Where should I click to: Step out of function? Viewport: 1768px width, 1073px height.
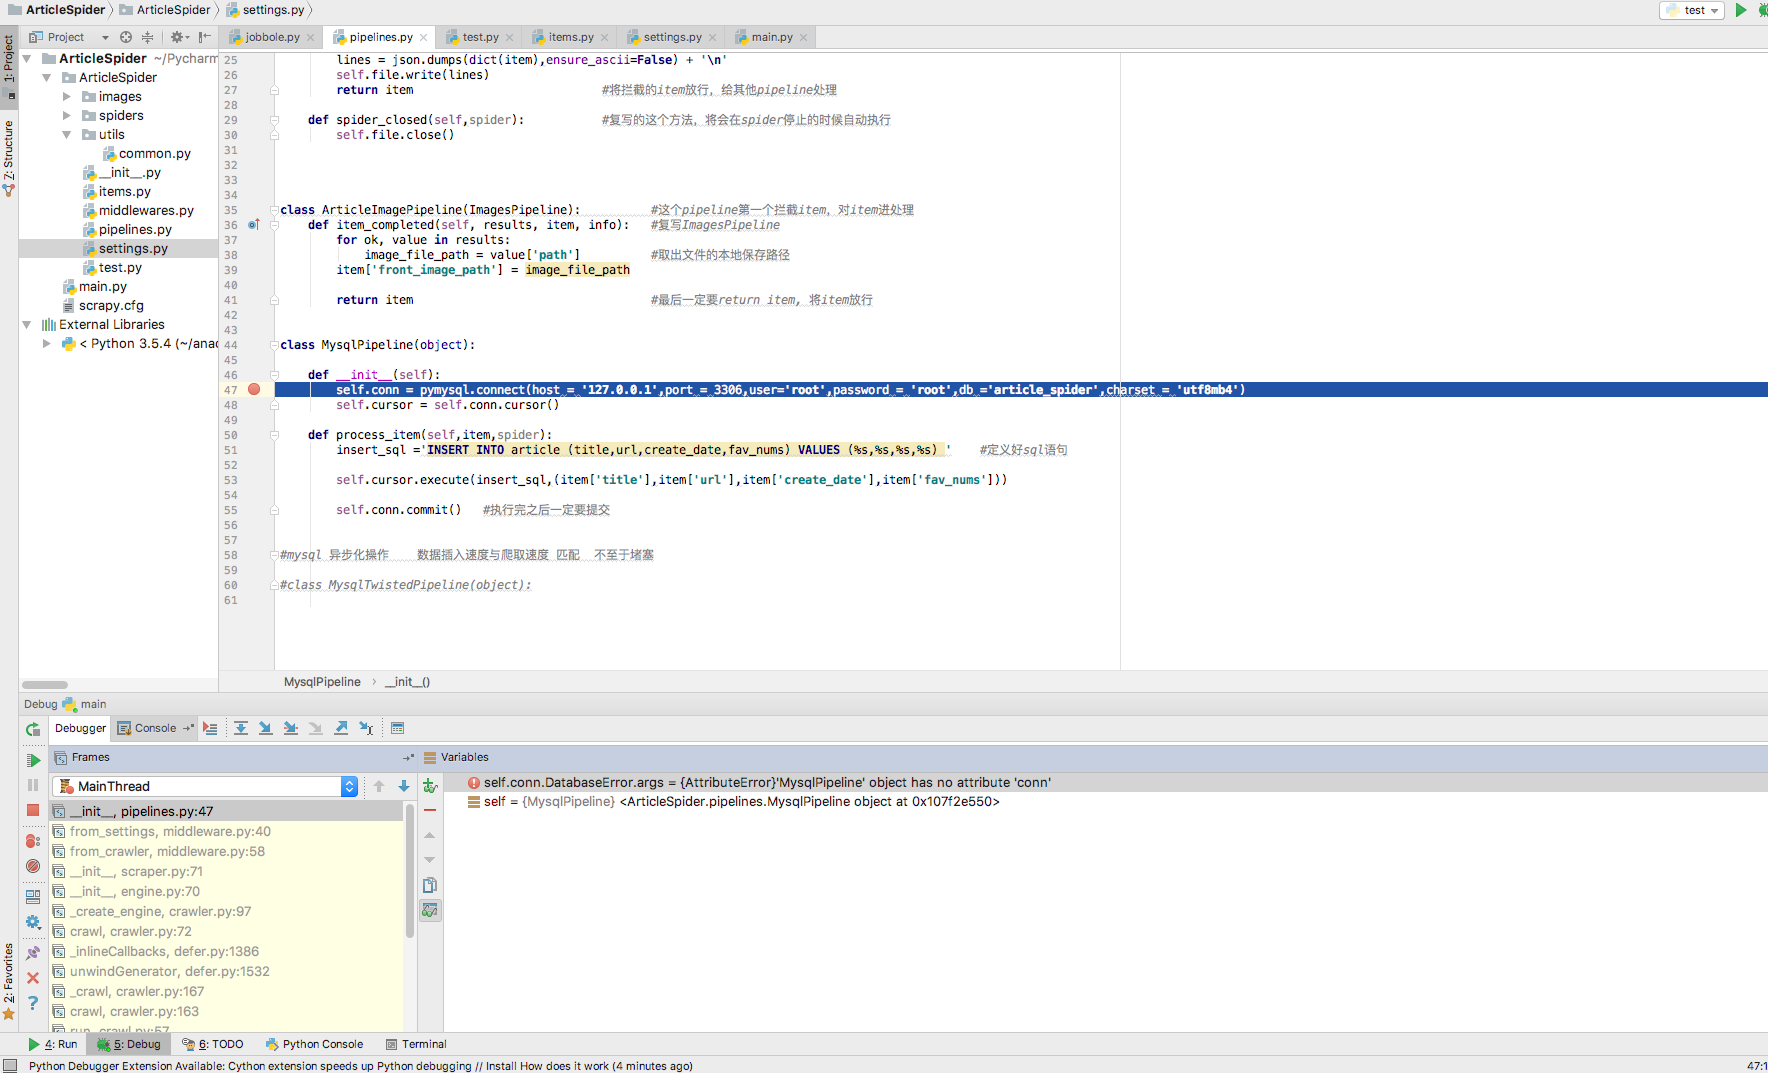[341, 728]
